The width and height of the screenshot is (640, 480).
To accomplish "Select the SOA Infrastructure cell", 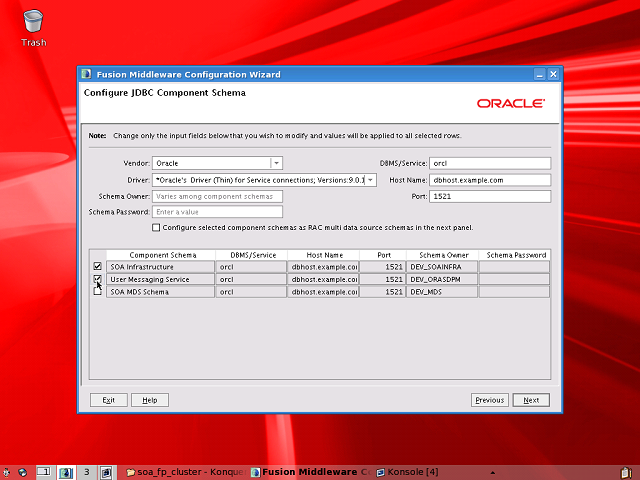I will click(x=160, y=267).
